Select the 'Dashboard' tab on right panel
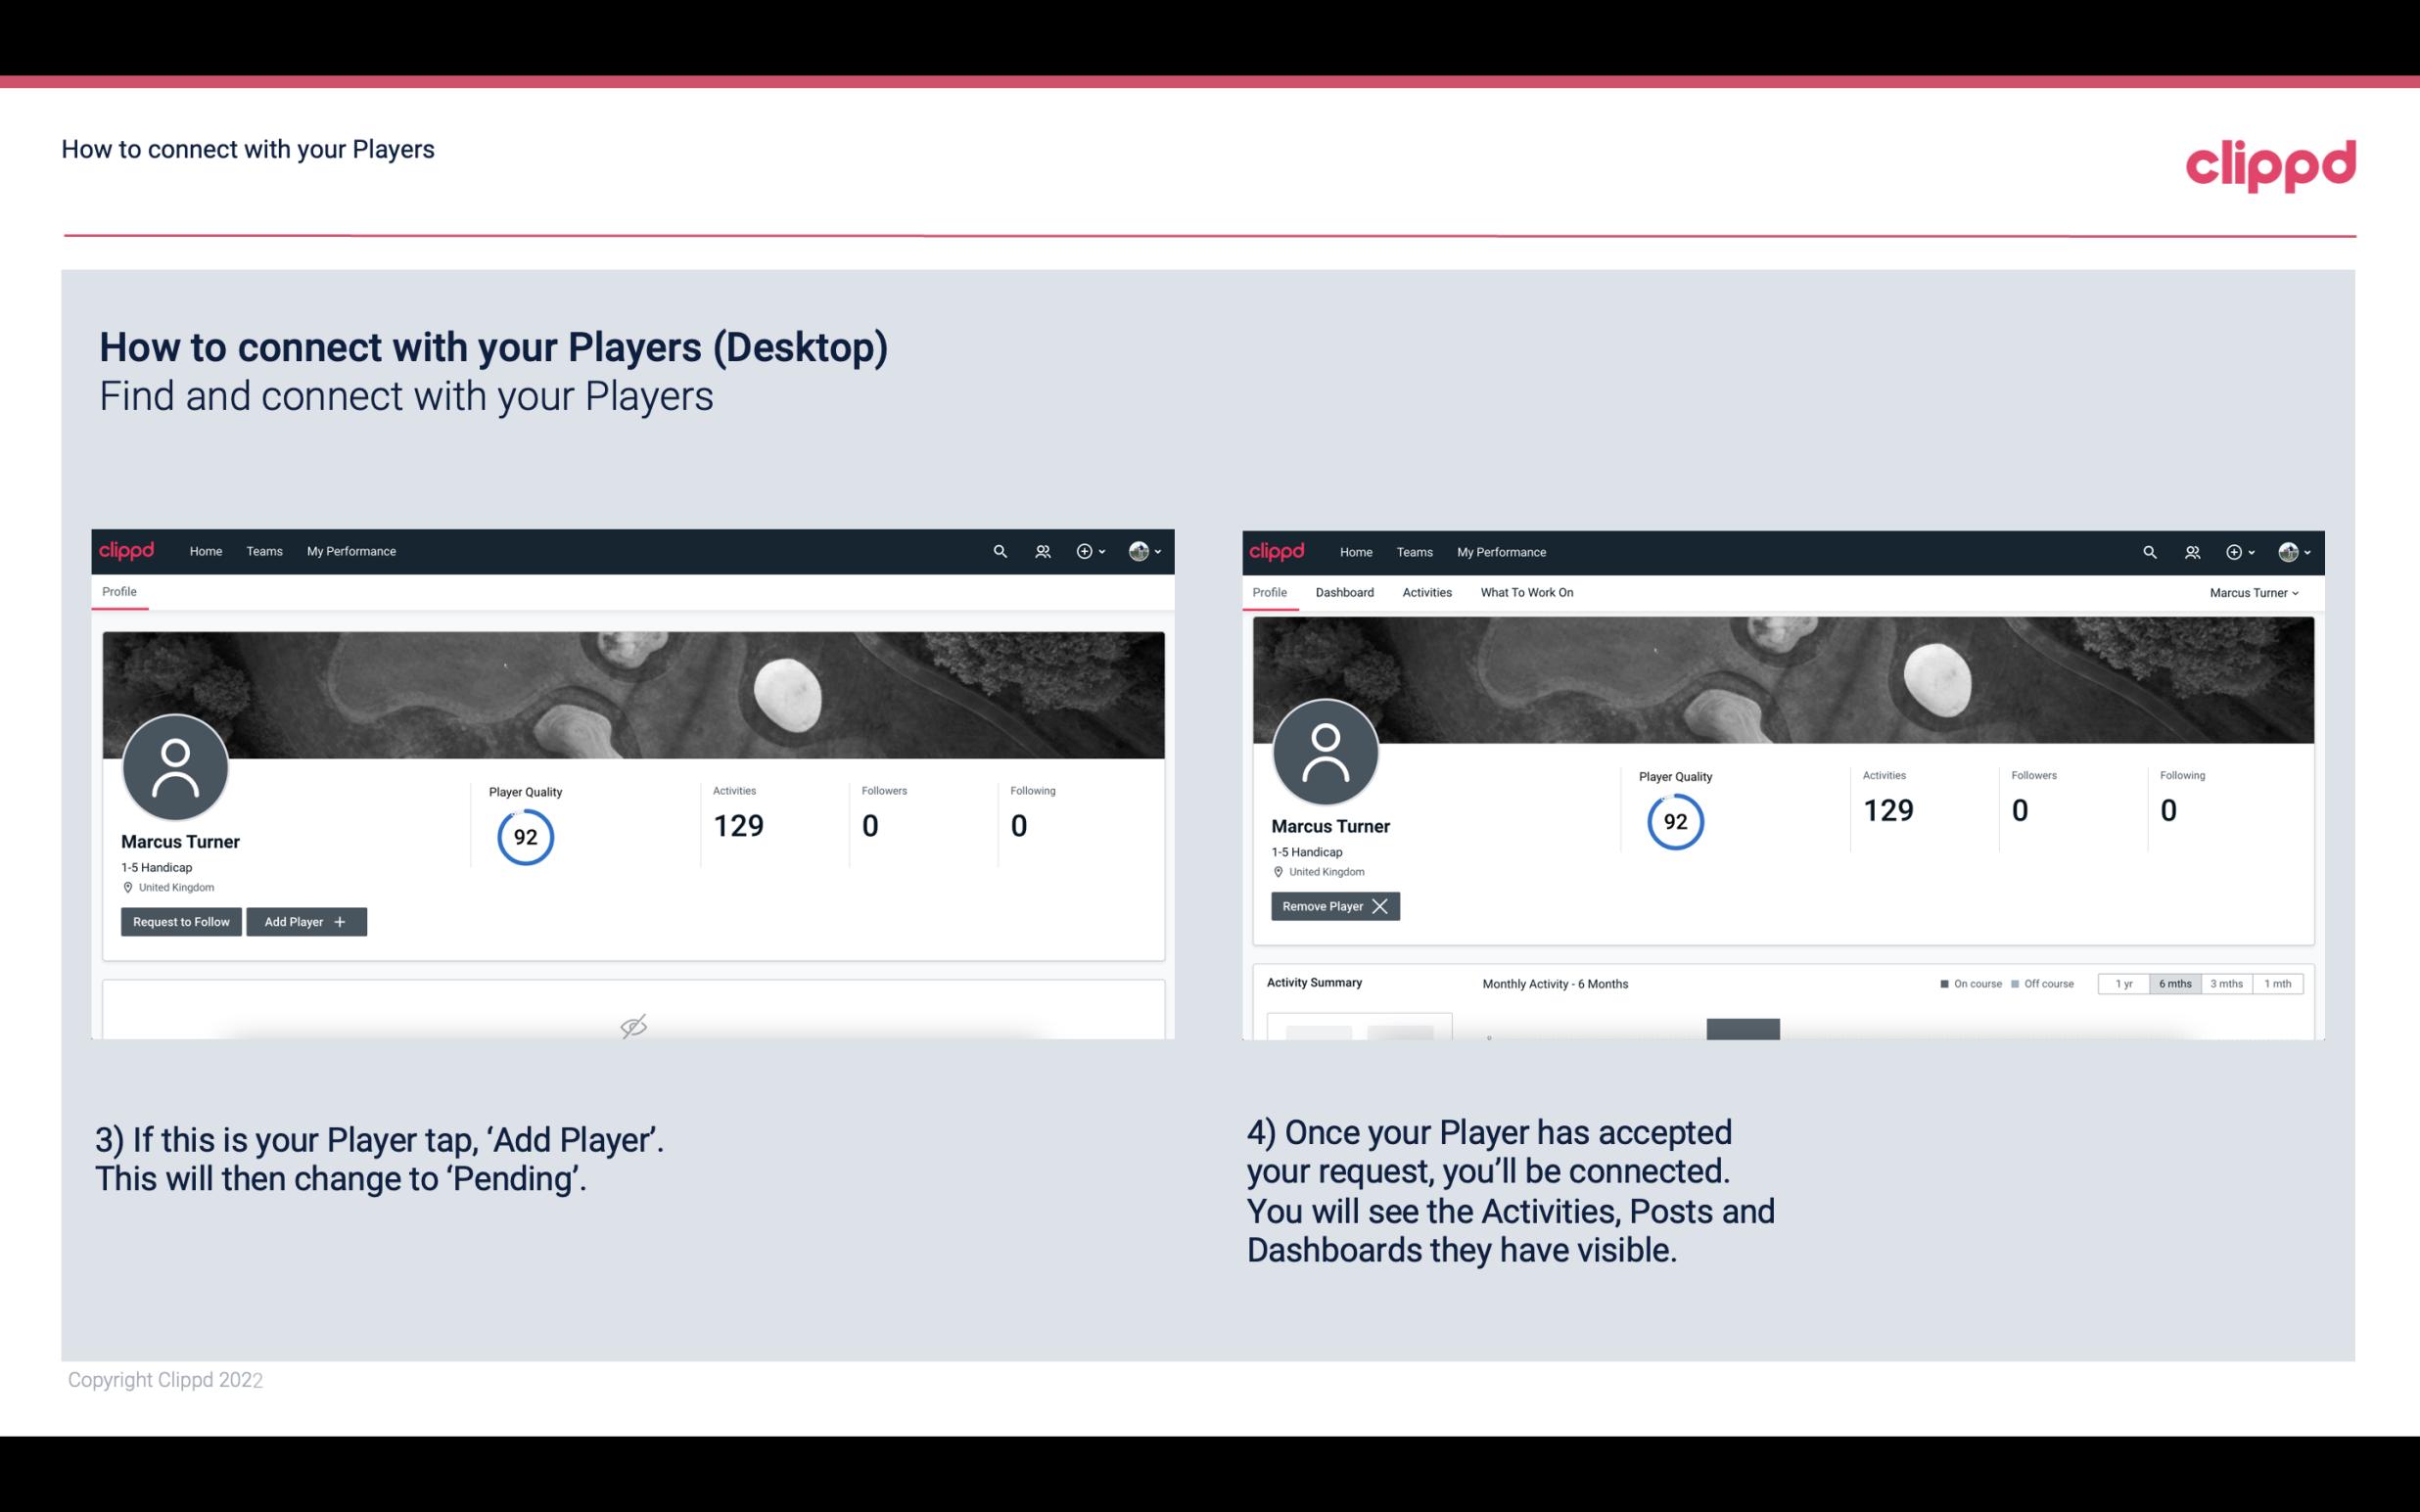 [x=1348, y=592]
